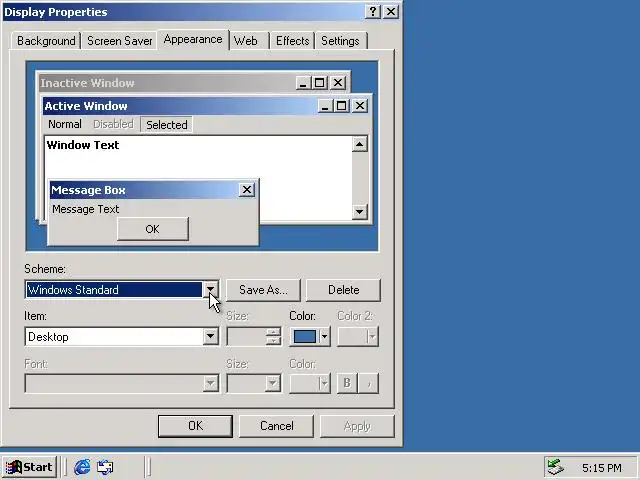Open the Font Color picker
Viewport: 640px width, 480px height.
pos(310,383)
